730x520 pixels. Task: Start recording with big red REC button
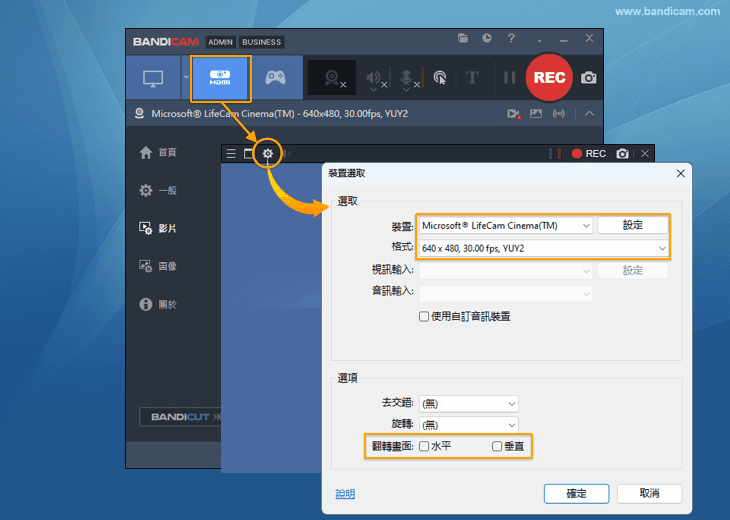(x=549, y=77)
